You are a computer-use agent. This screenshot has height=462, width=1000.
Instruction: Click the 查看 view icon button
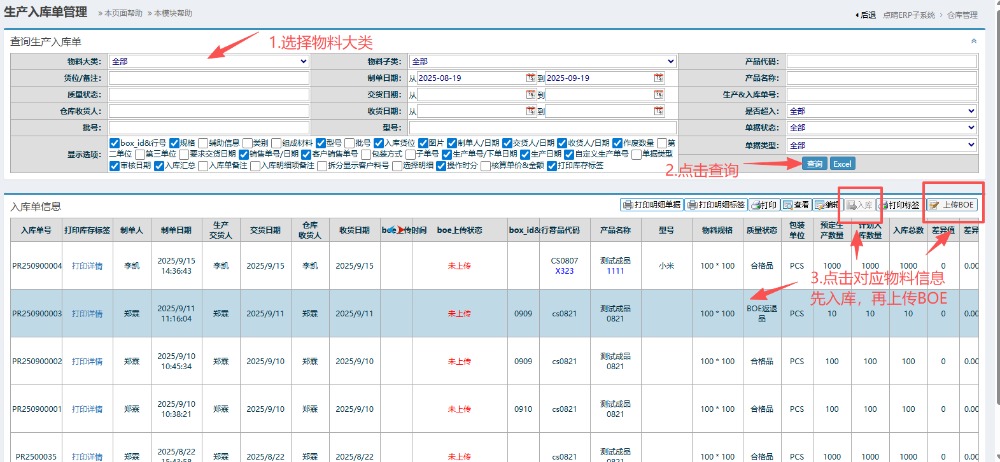pos(796,204)
